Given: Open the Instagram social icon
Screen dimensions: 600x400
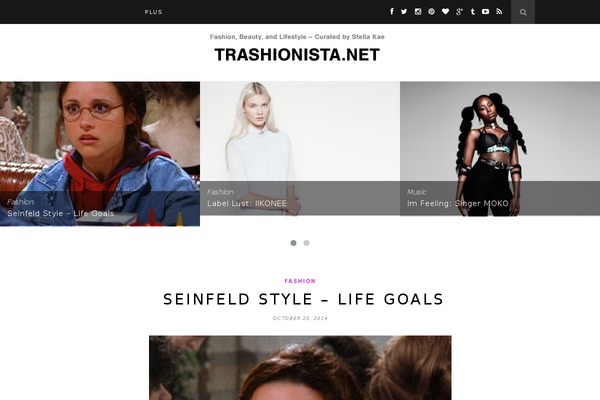Looking at the screenshot, I should tap(418, 11).
